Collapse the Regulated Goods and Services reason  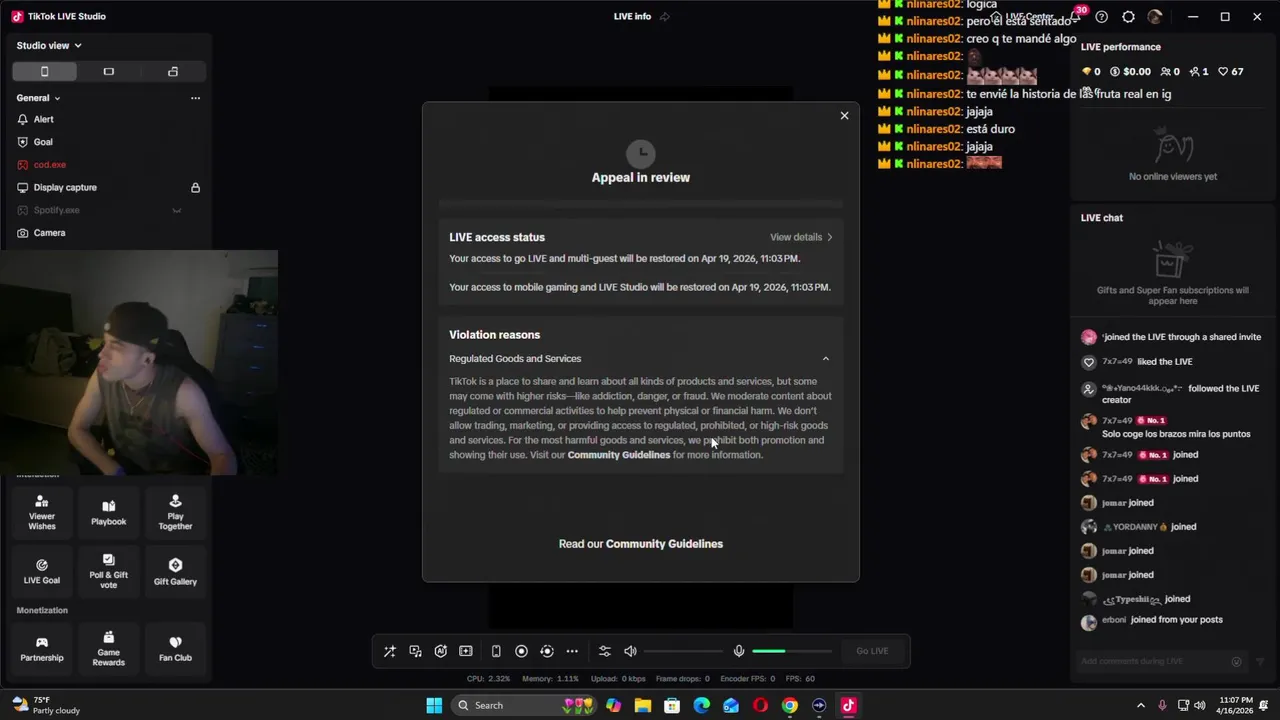tap(825, 359)
